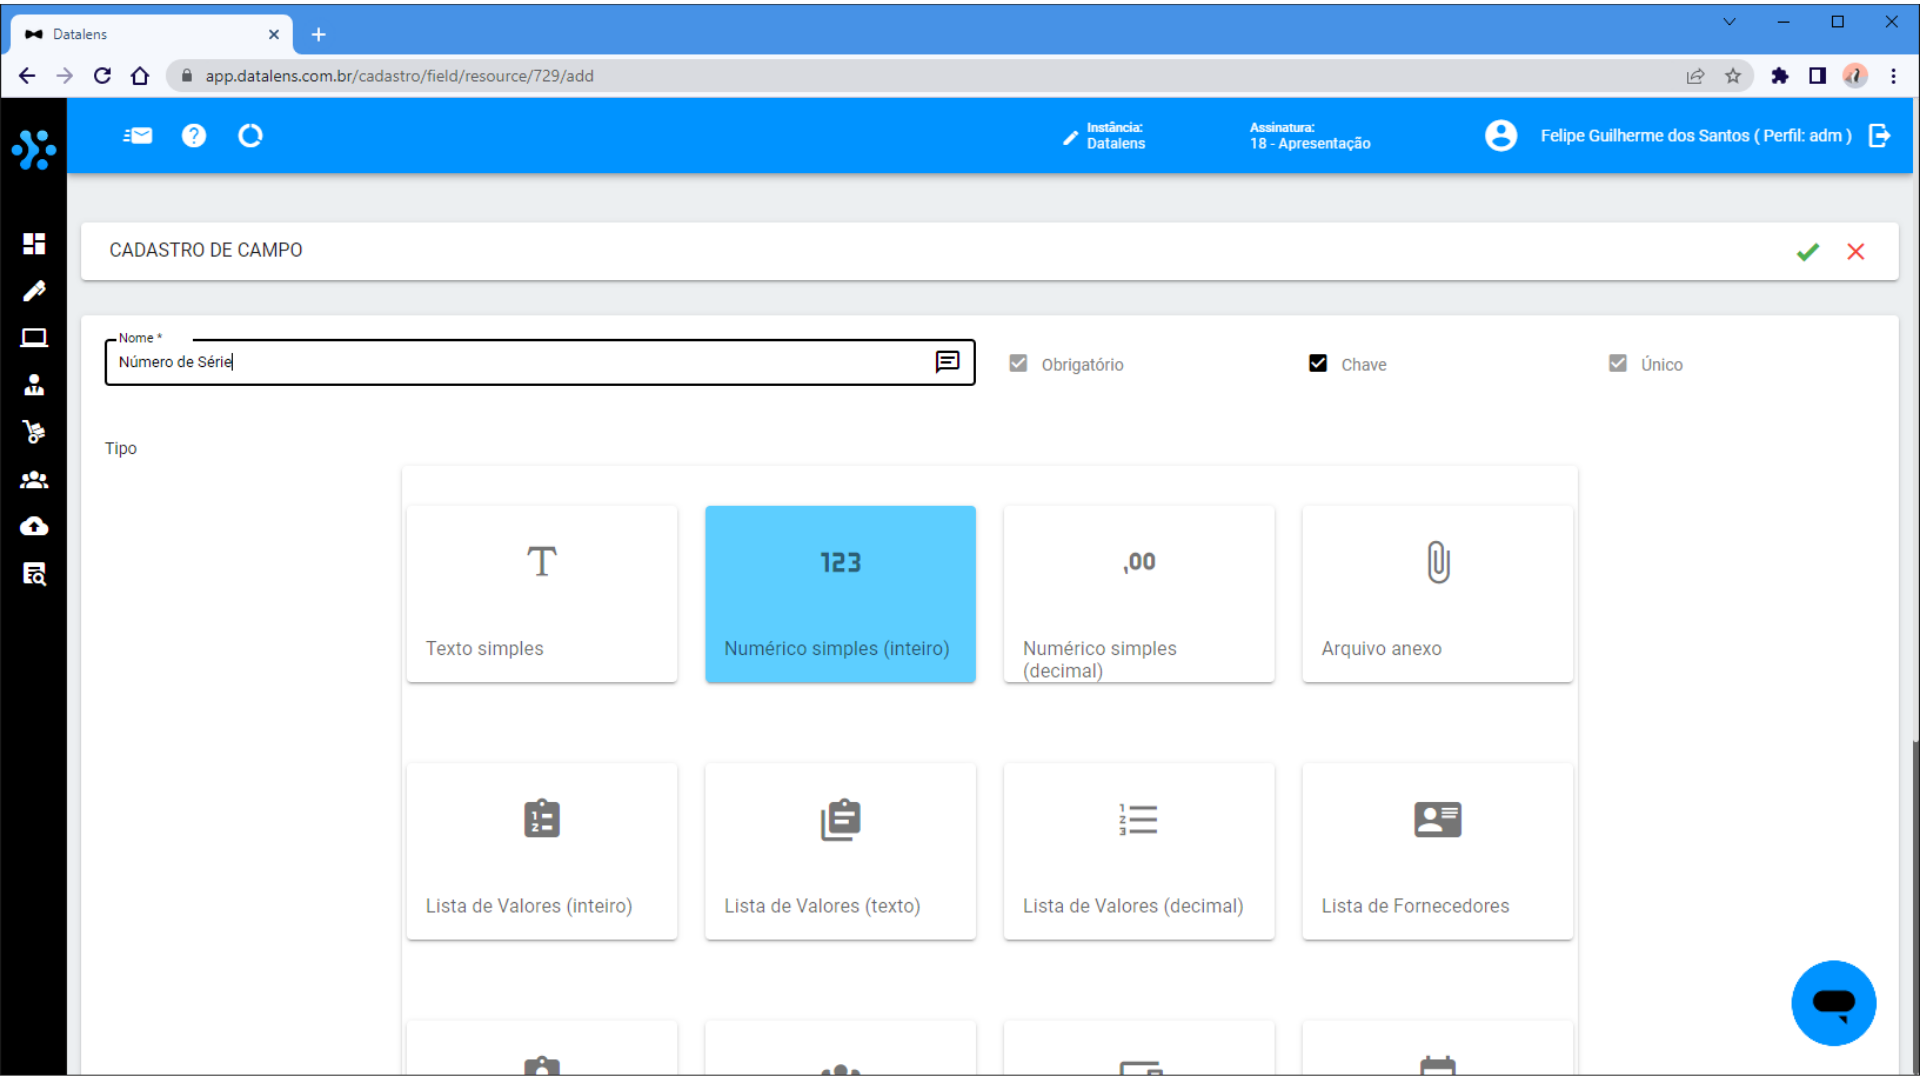
Task: Pick the Lista de Fornecedores type
Action: pyautogui.click(x=1437, y=851)
